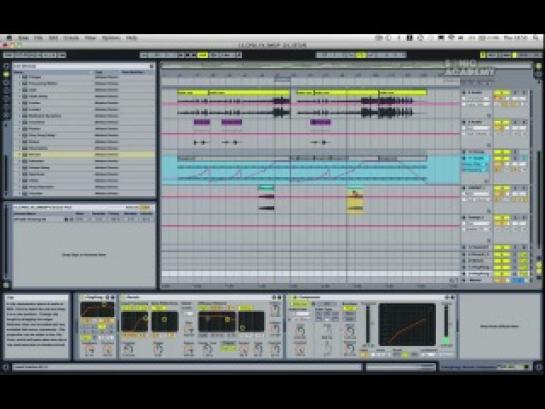Image resolution: width=545 pixels, height=409 pixels.
Task: Toggle the yellow Loop switch in transport
Action: click(x=361, y=55)
